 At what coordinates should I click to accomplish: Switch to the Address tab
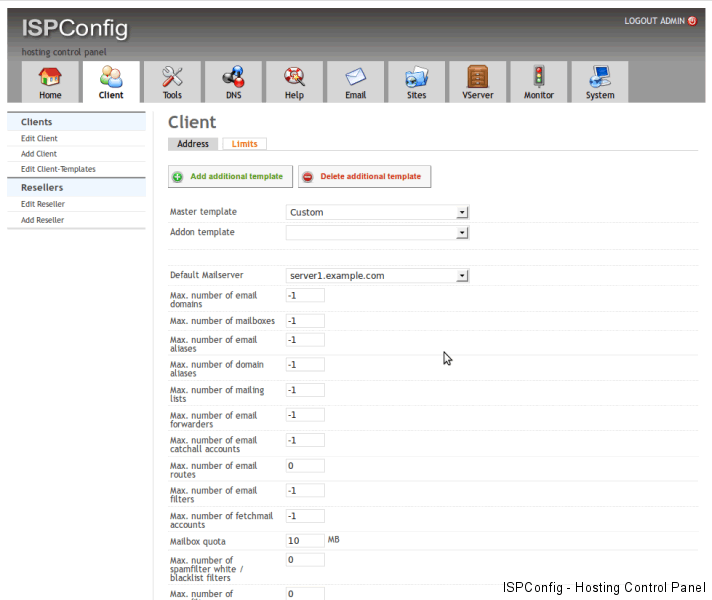click(x=193, y=144)
